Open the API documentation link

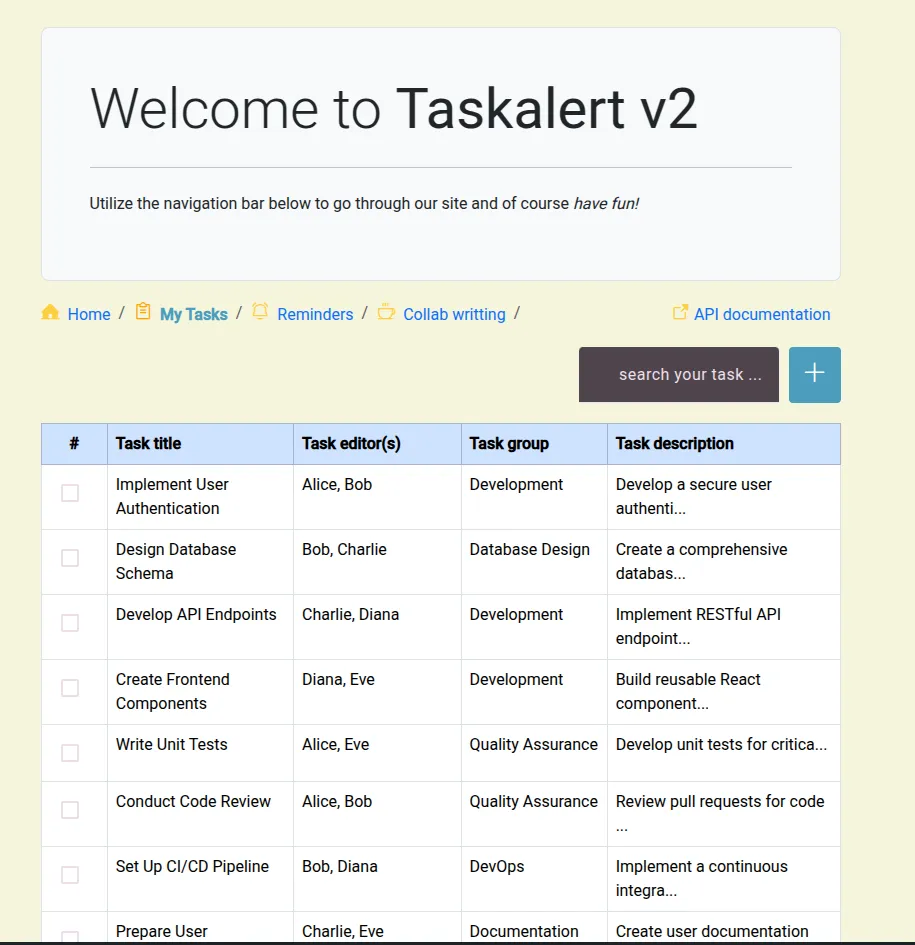click(762, 314)
